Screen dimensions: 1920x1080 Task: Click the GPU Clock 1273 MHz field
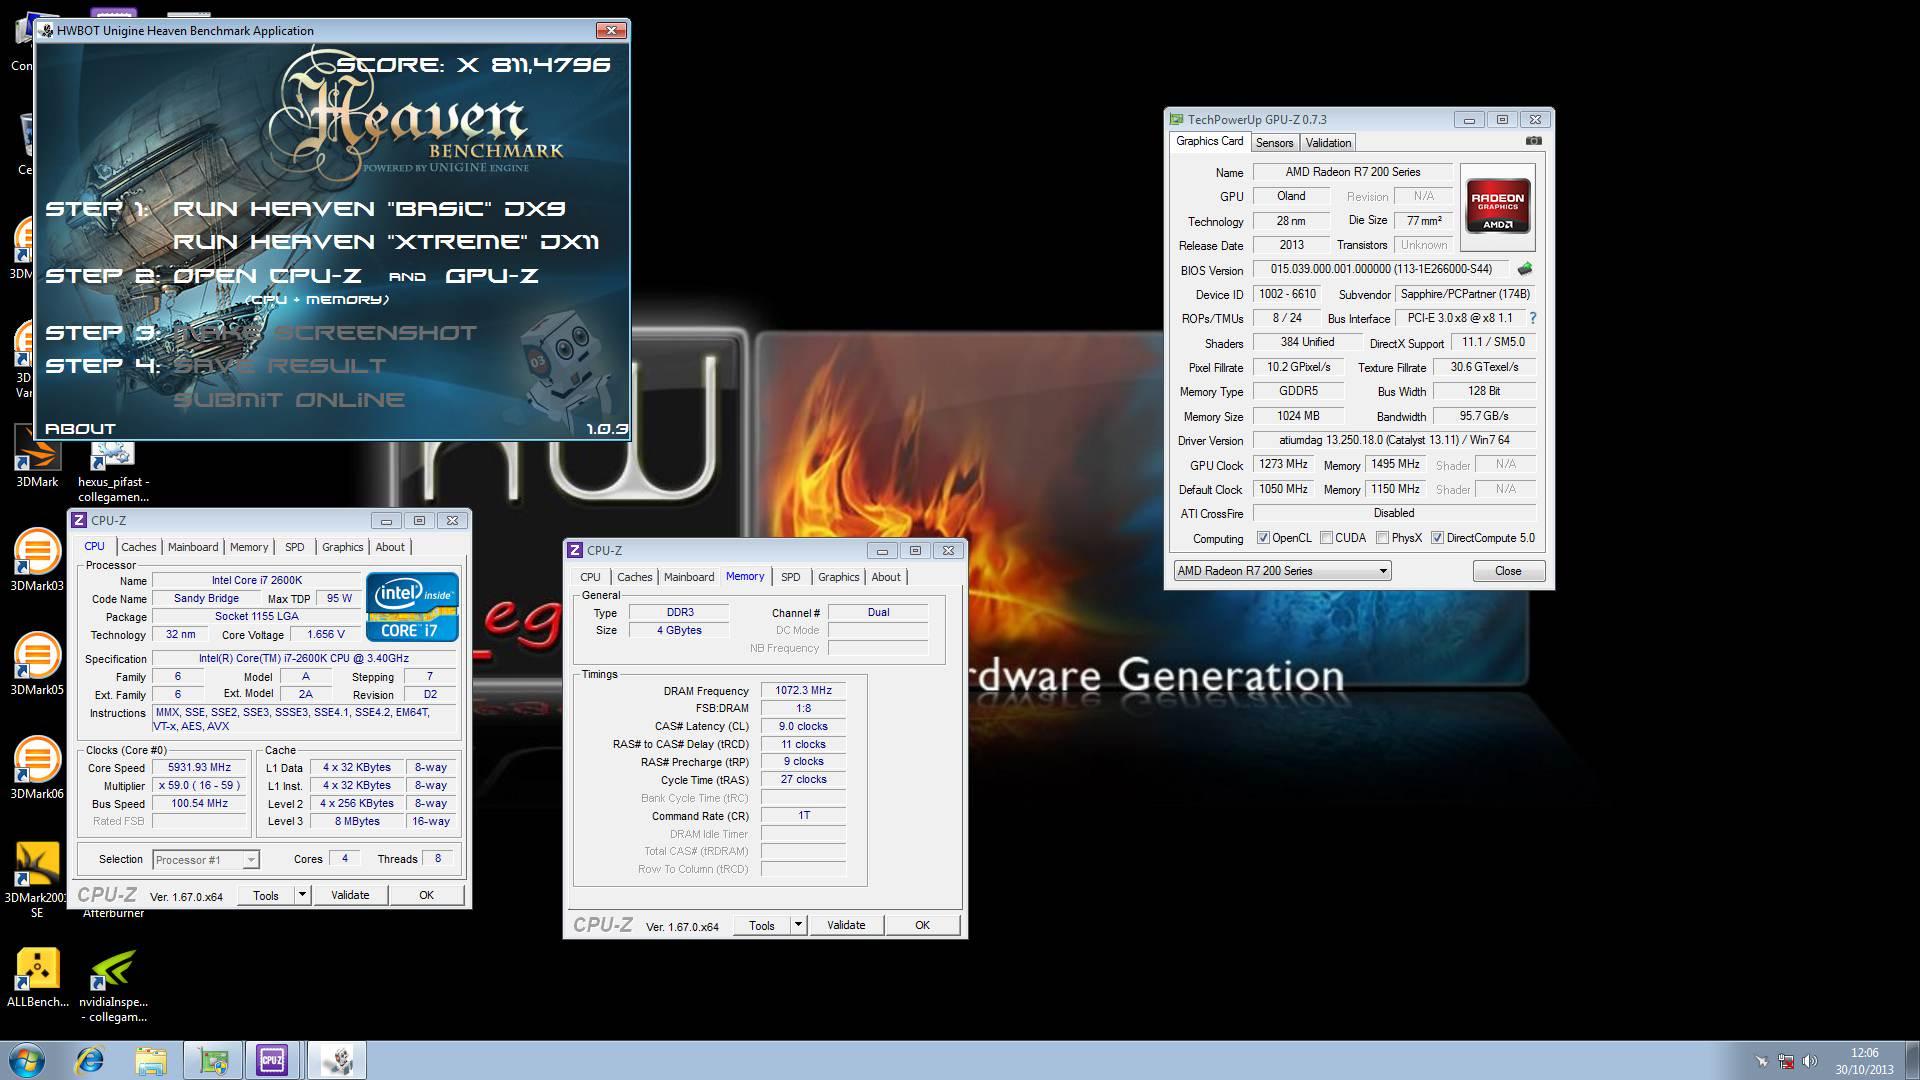coord(1284,465)
